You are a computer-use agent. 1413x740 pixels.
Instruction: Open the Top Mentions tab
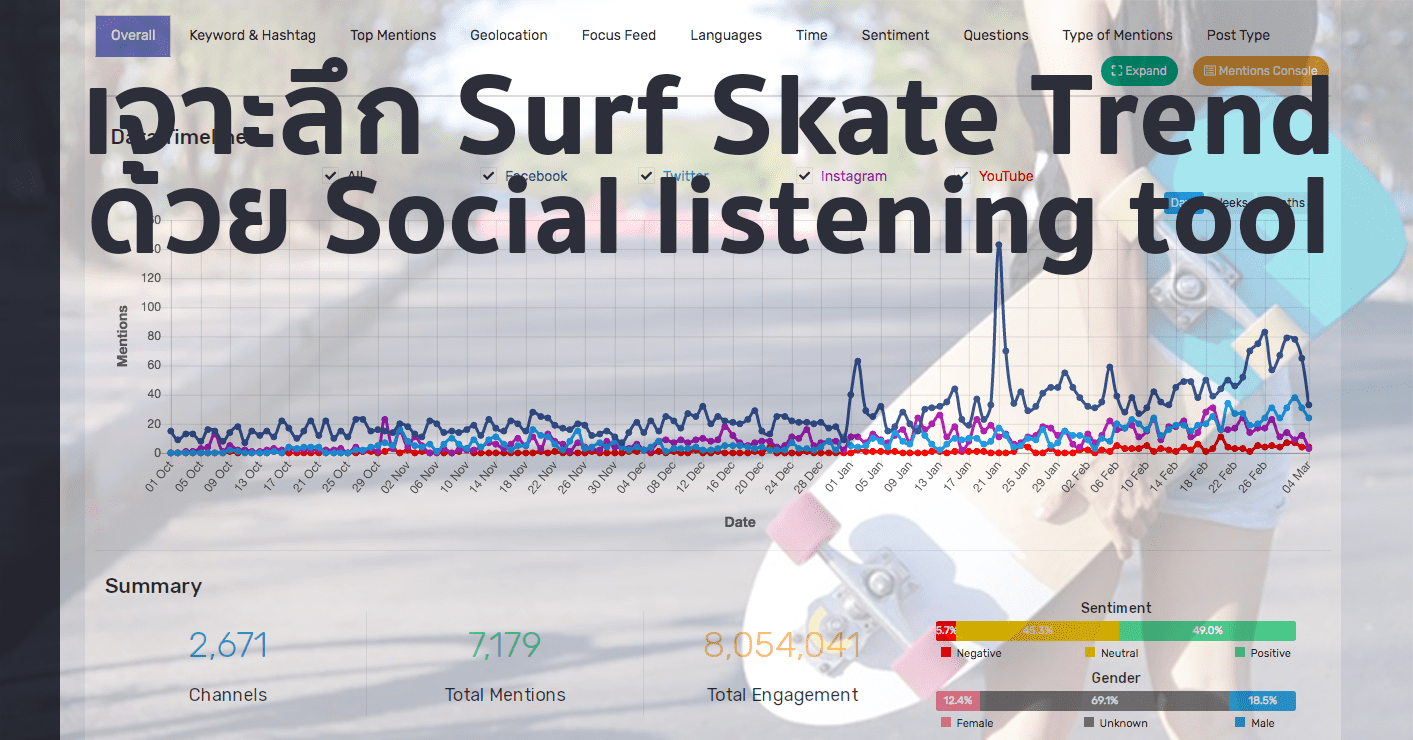[x=393, y=36]
